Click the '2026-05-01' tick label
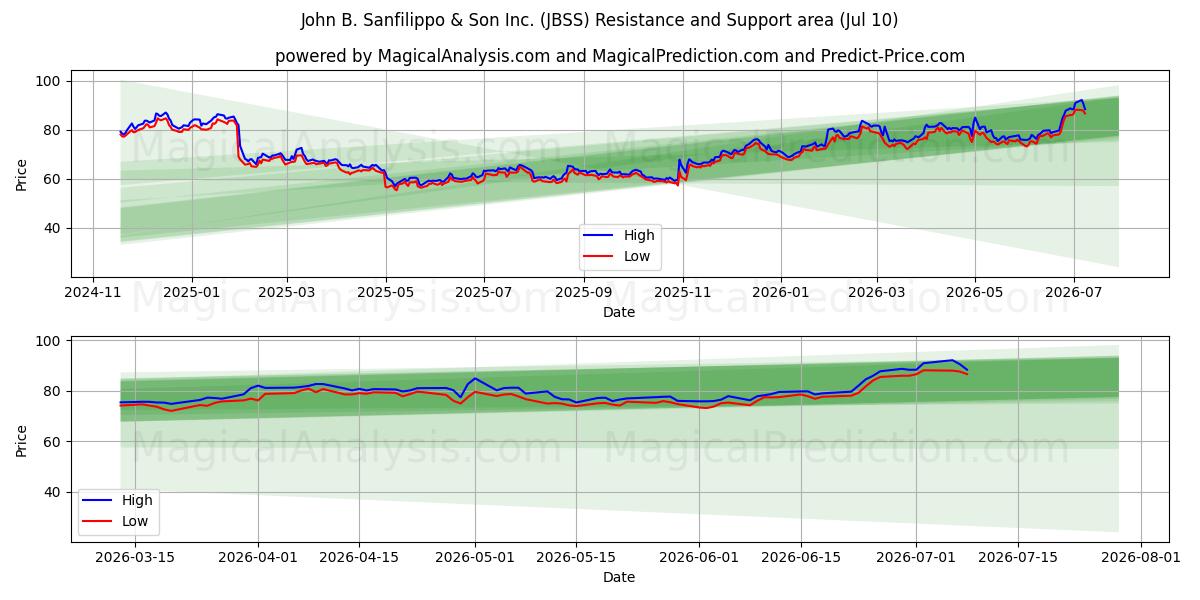This screenshot has height=600, width=1200. 475,556
